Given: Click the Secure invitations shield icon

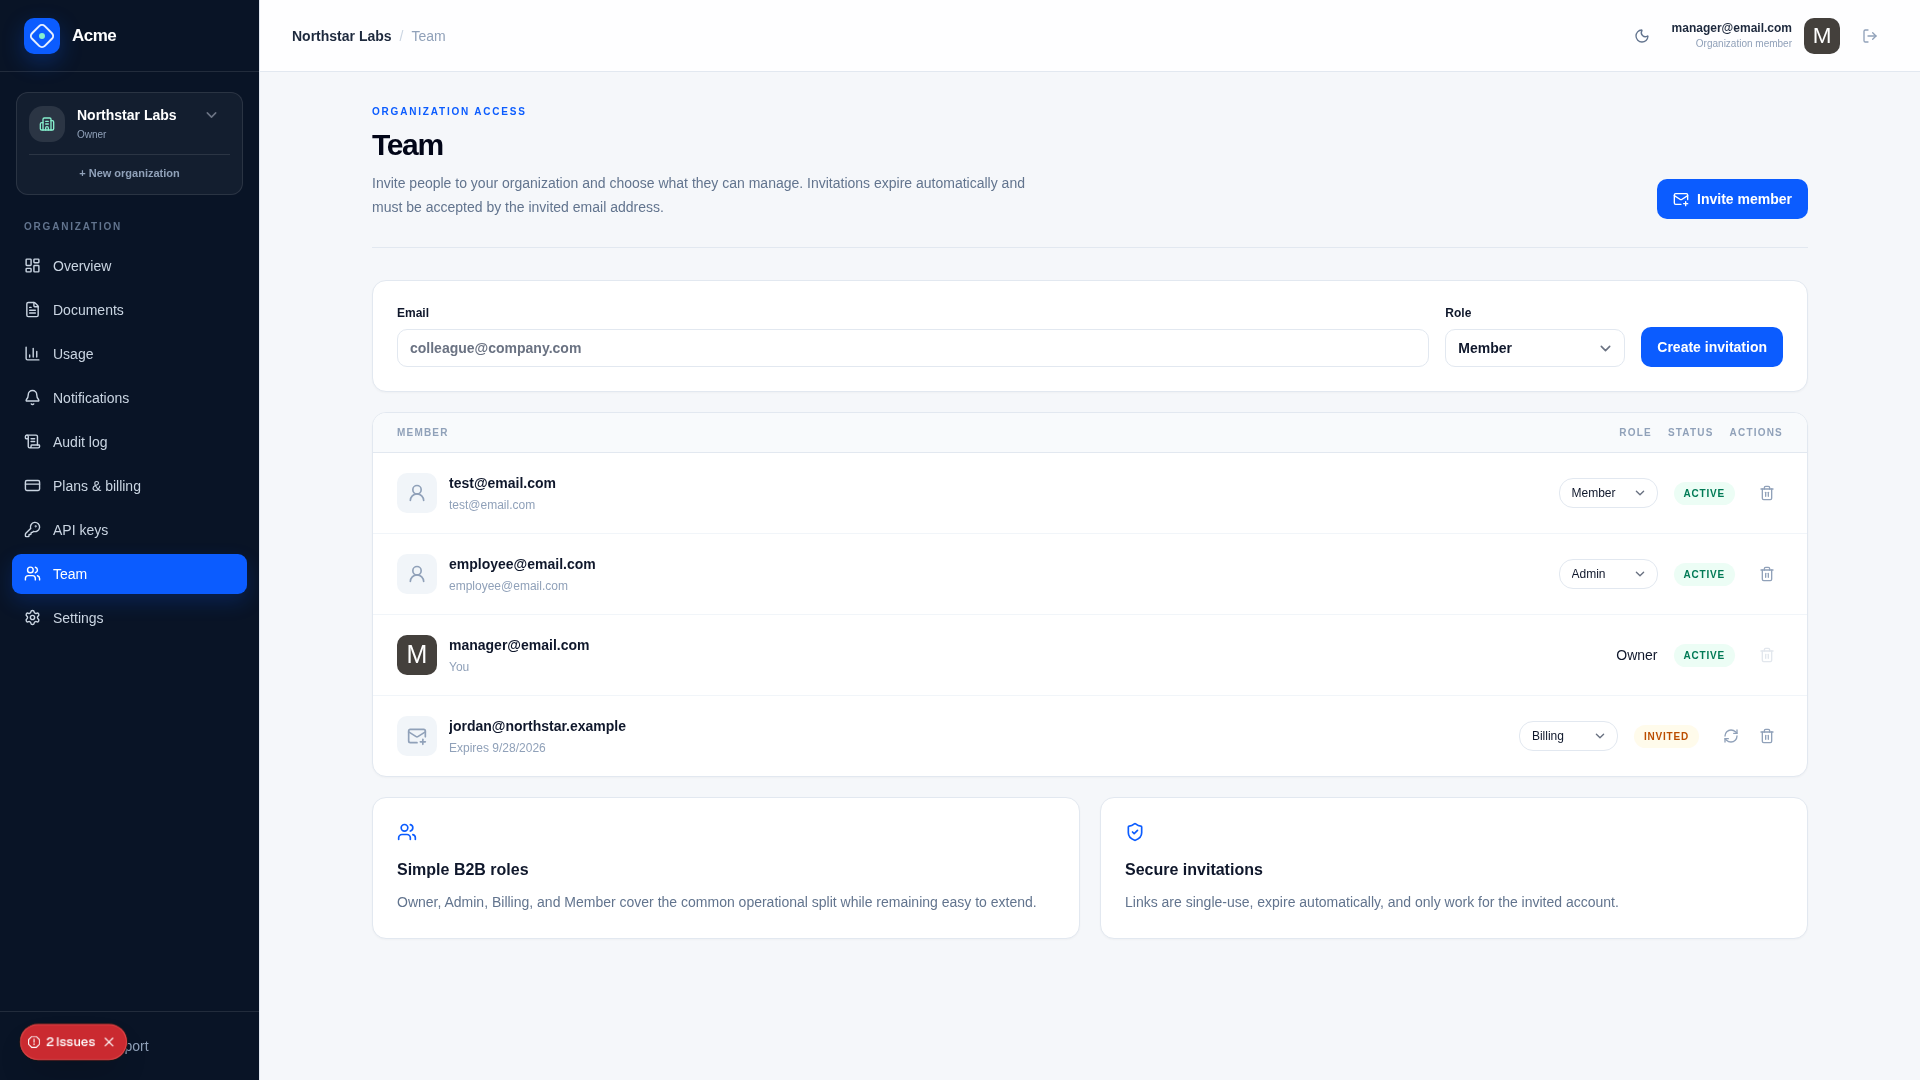Looking at the screenshot, I should [x=1135, y=832].
